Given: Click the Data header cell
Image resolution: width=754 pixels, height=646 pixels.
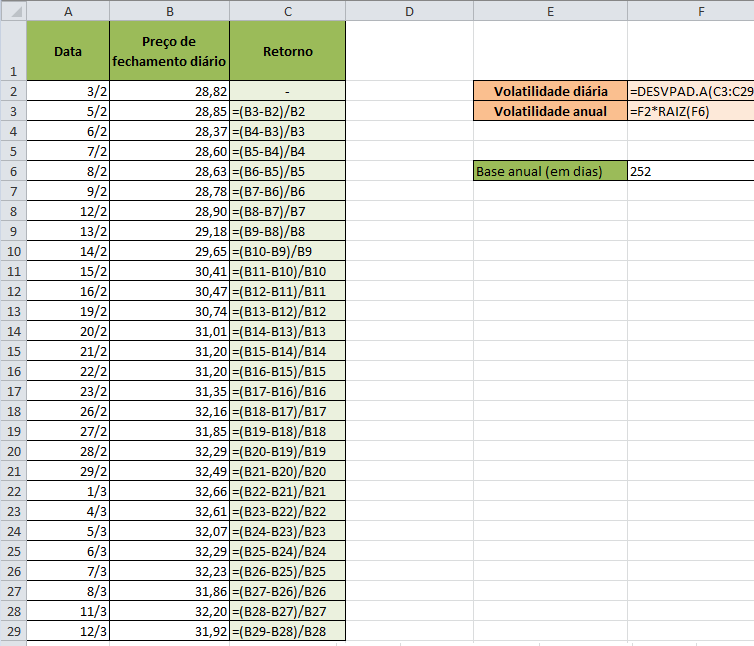Looking at the screenshot, I should 68,51.
